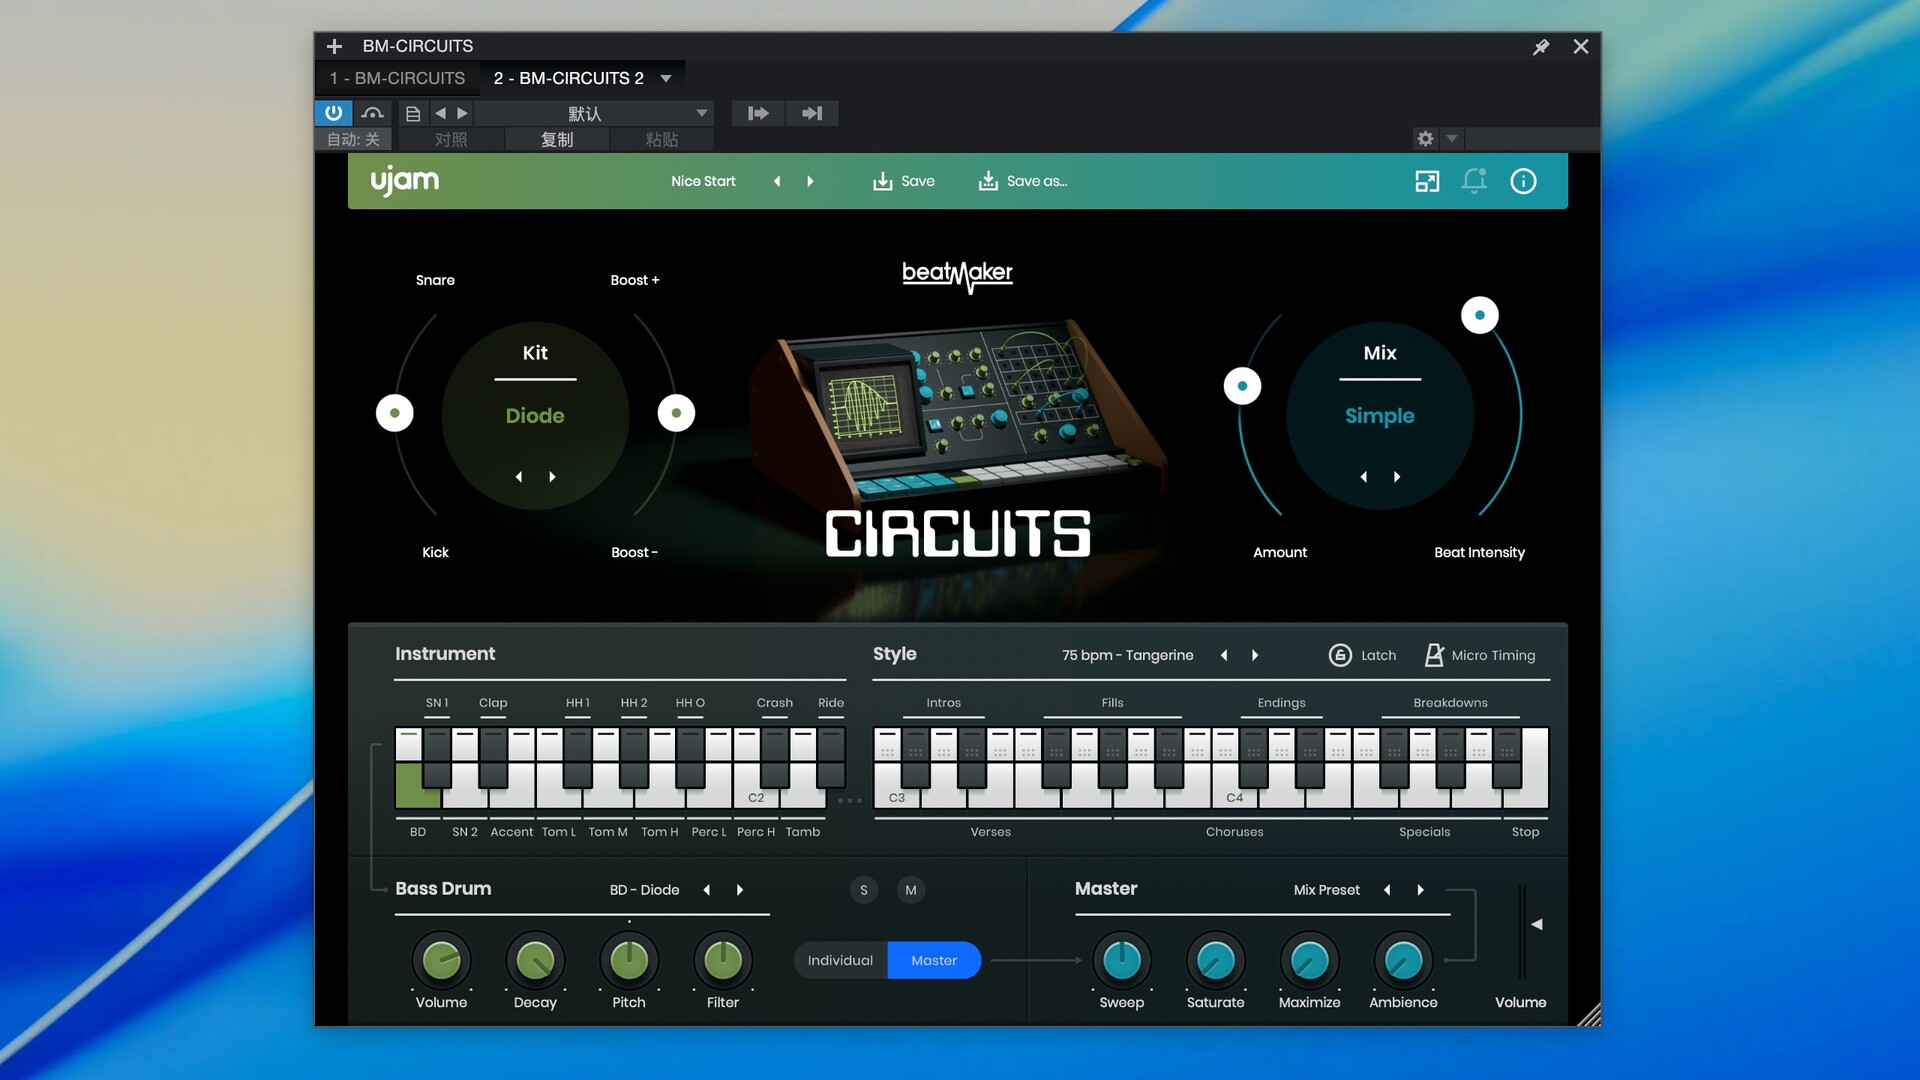Toggle the plugin power bypass button
1920x1080 pixels.
[334, 113]
